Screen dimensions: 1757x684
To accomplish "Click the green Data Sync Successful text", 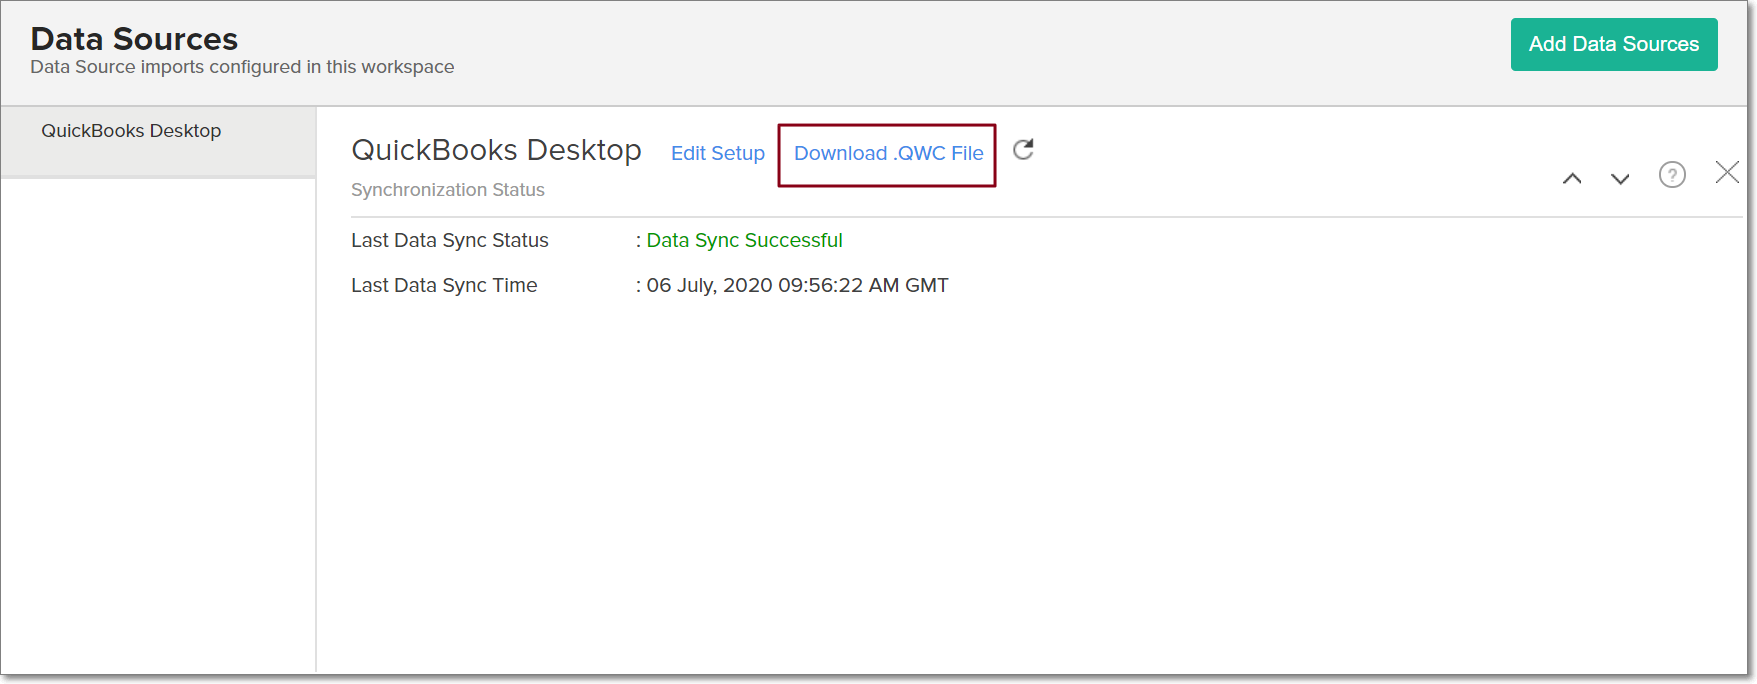I will click(744, 240).
